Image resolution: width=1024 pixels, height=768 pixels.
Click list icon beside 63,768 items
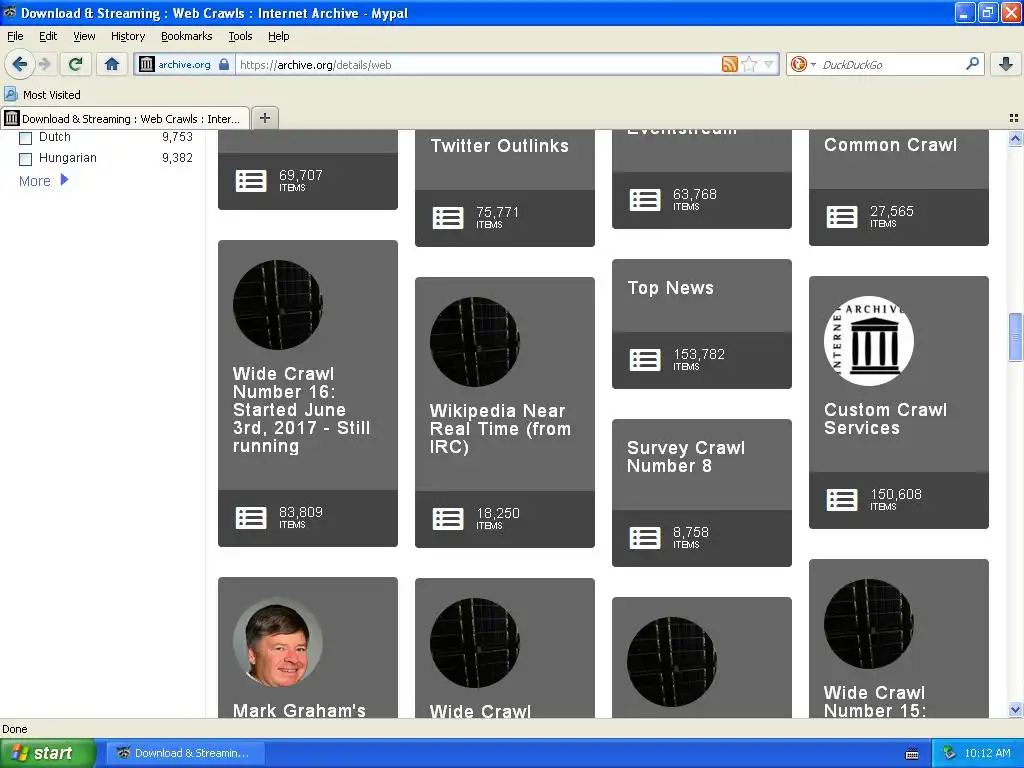click(645, 200)
